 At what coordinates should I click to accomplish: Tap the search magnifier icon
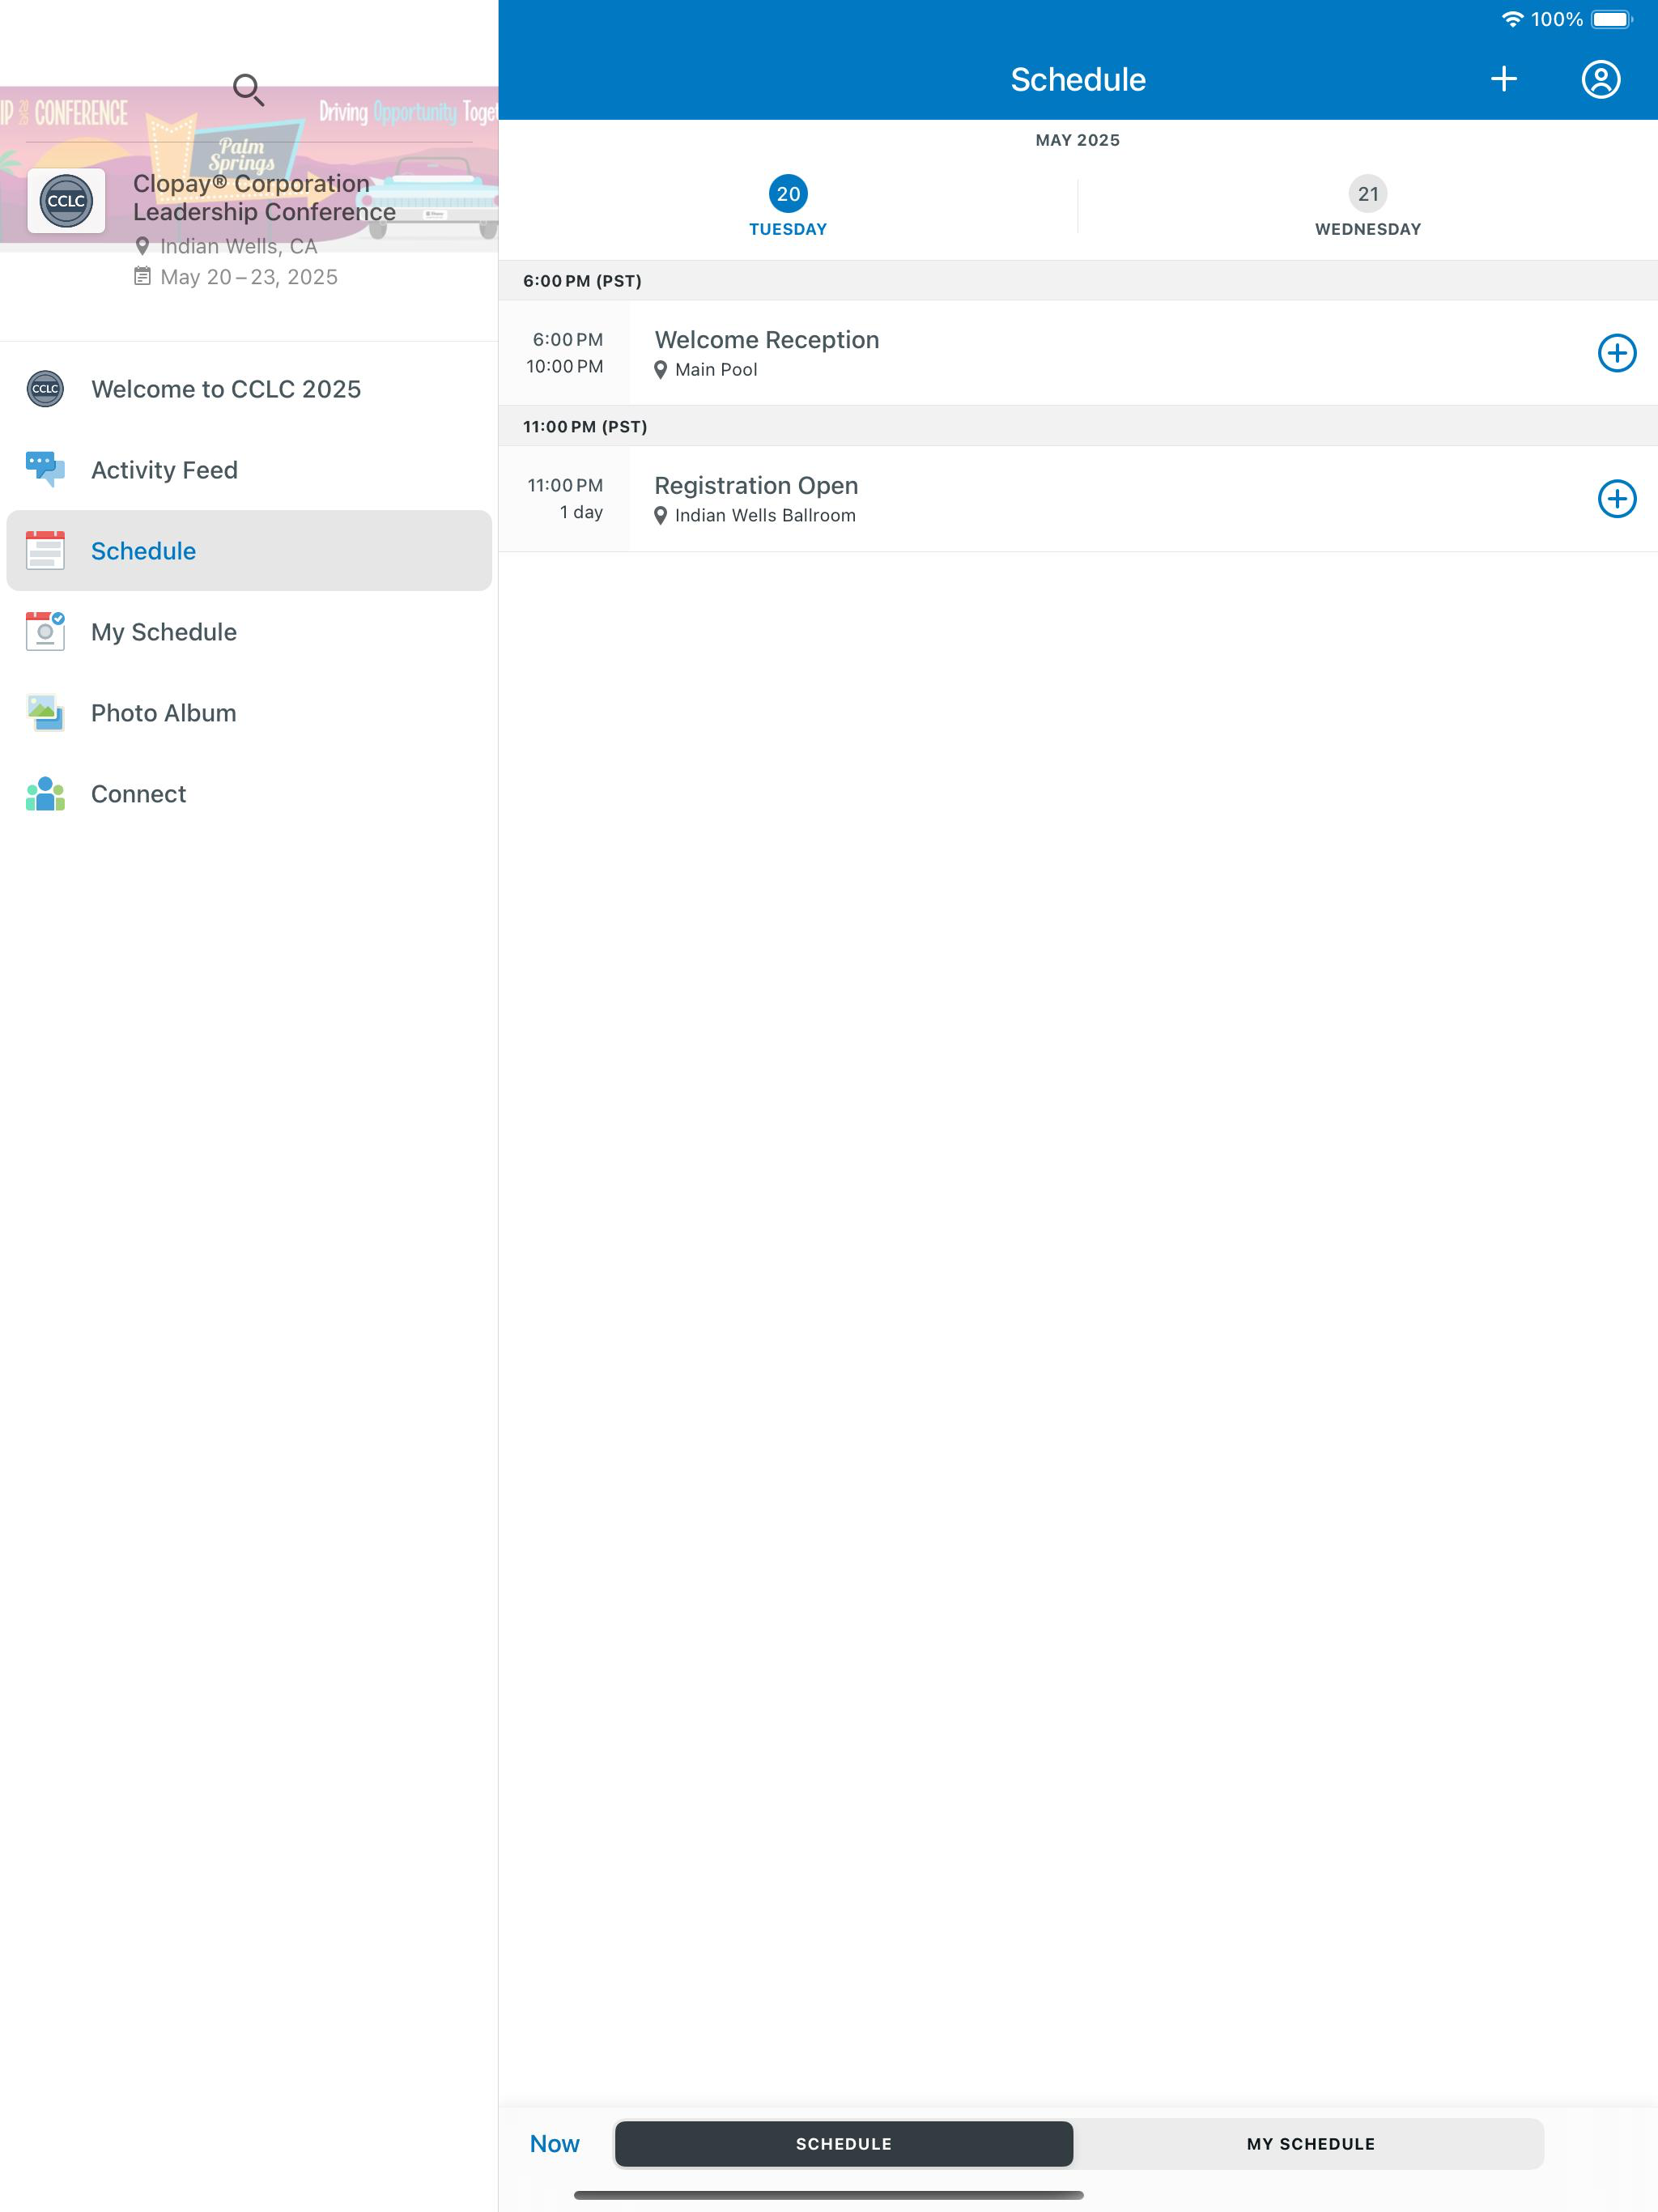tap(248, 90)
